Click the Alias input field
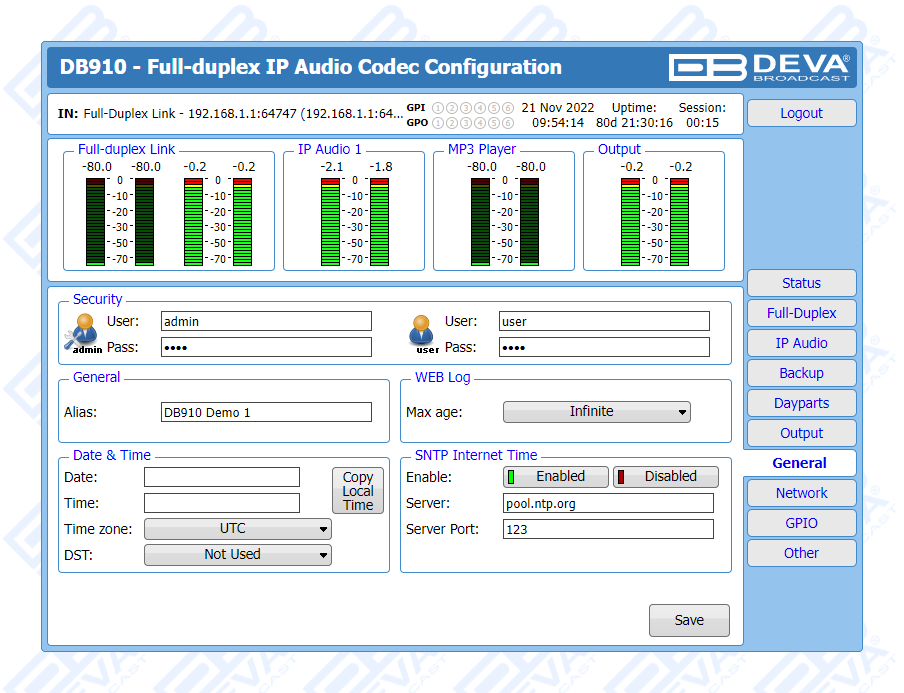This screenshot has height=693, width=904. coord(266,412)
